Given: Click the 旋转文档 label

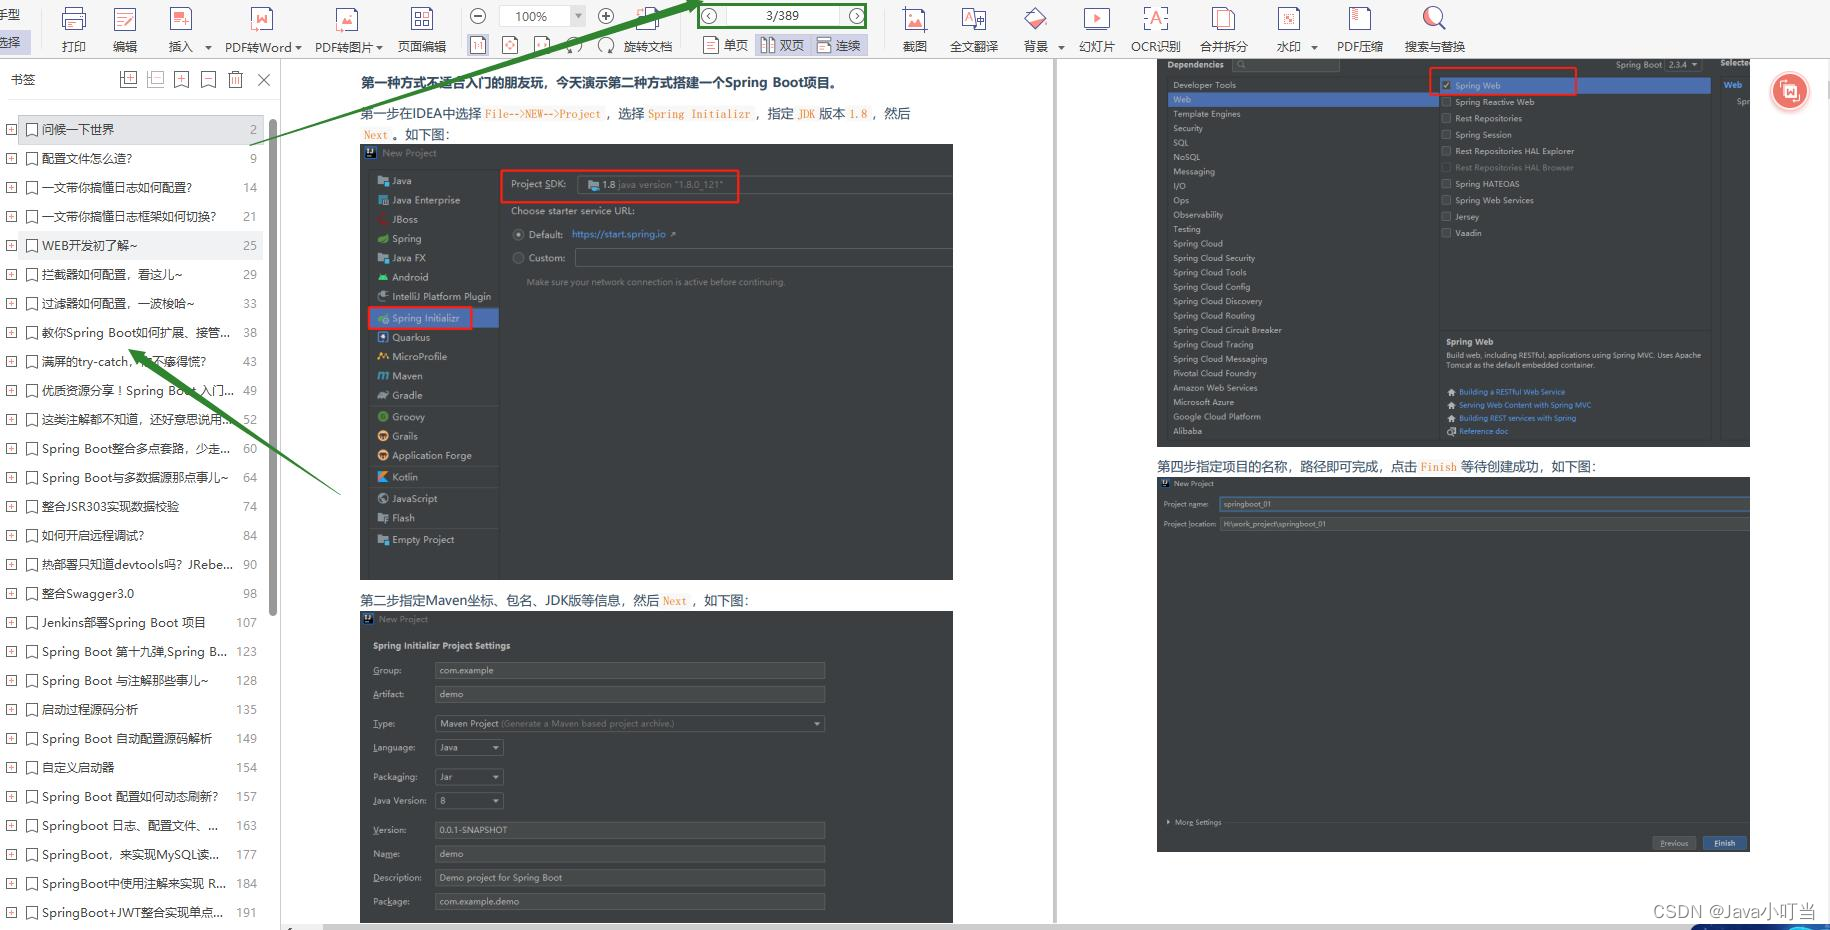Looking at the screenshot, I should coord(648,46).
